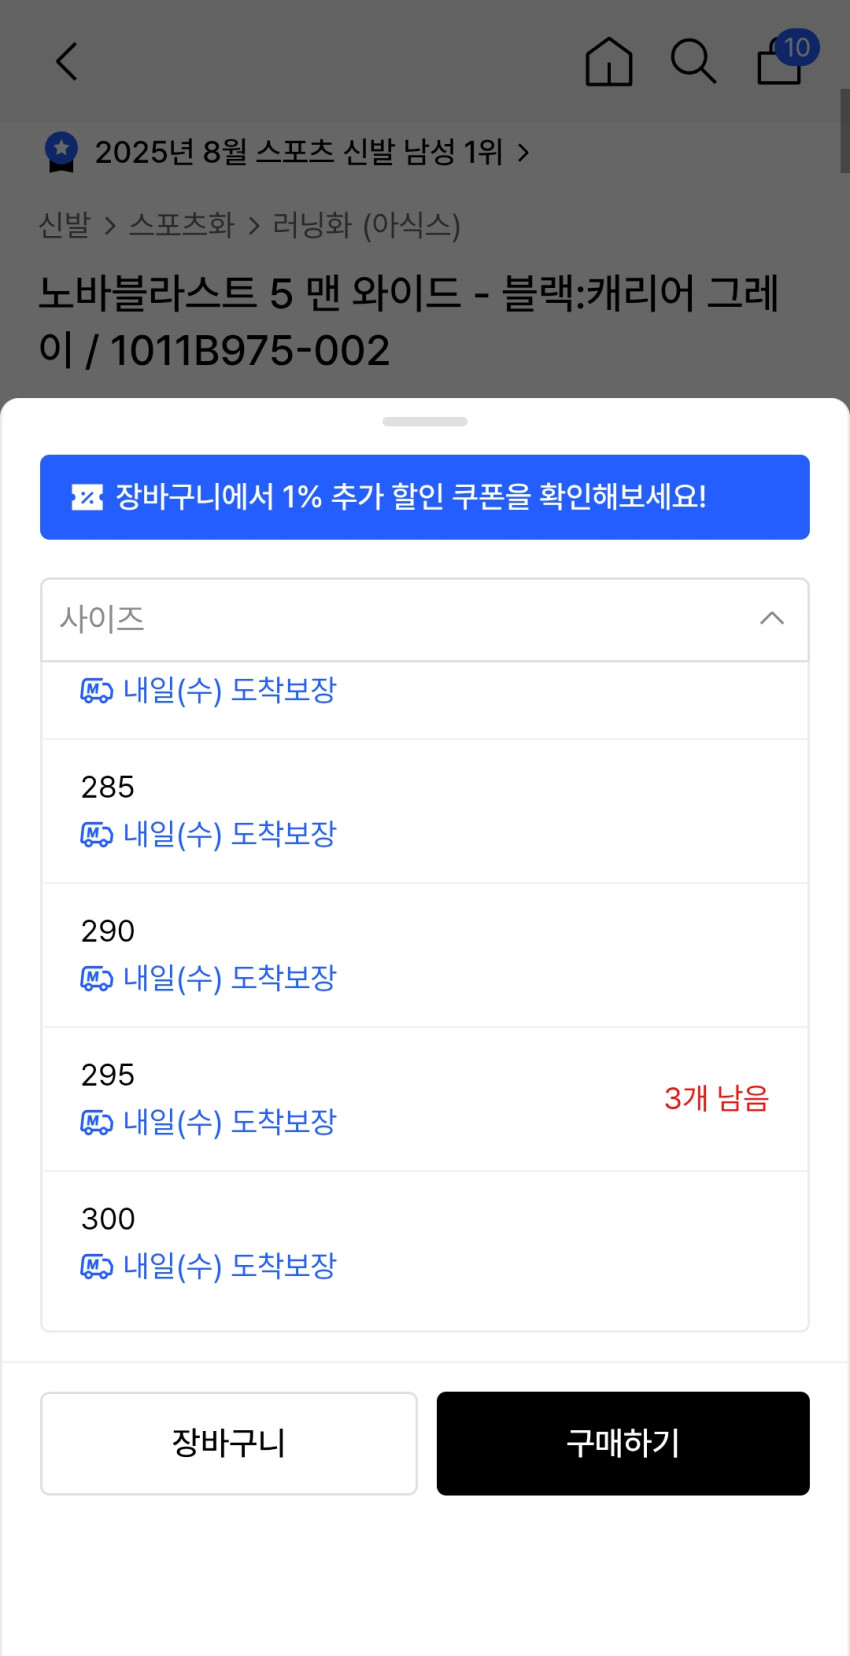The image size is (850, 1656).
Task: Open the search magnifier icon
Action: pyautogui.click(x=692, y=62)
